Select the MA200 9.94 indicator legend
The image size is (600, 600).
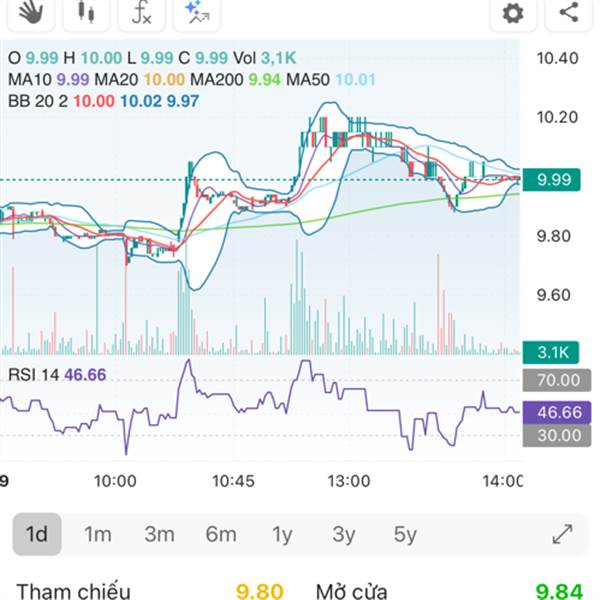[x=235, y=80]
